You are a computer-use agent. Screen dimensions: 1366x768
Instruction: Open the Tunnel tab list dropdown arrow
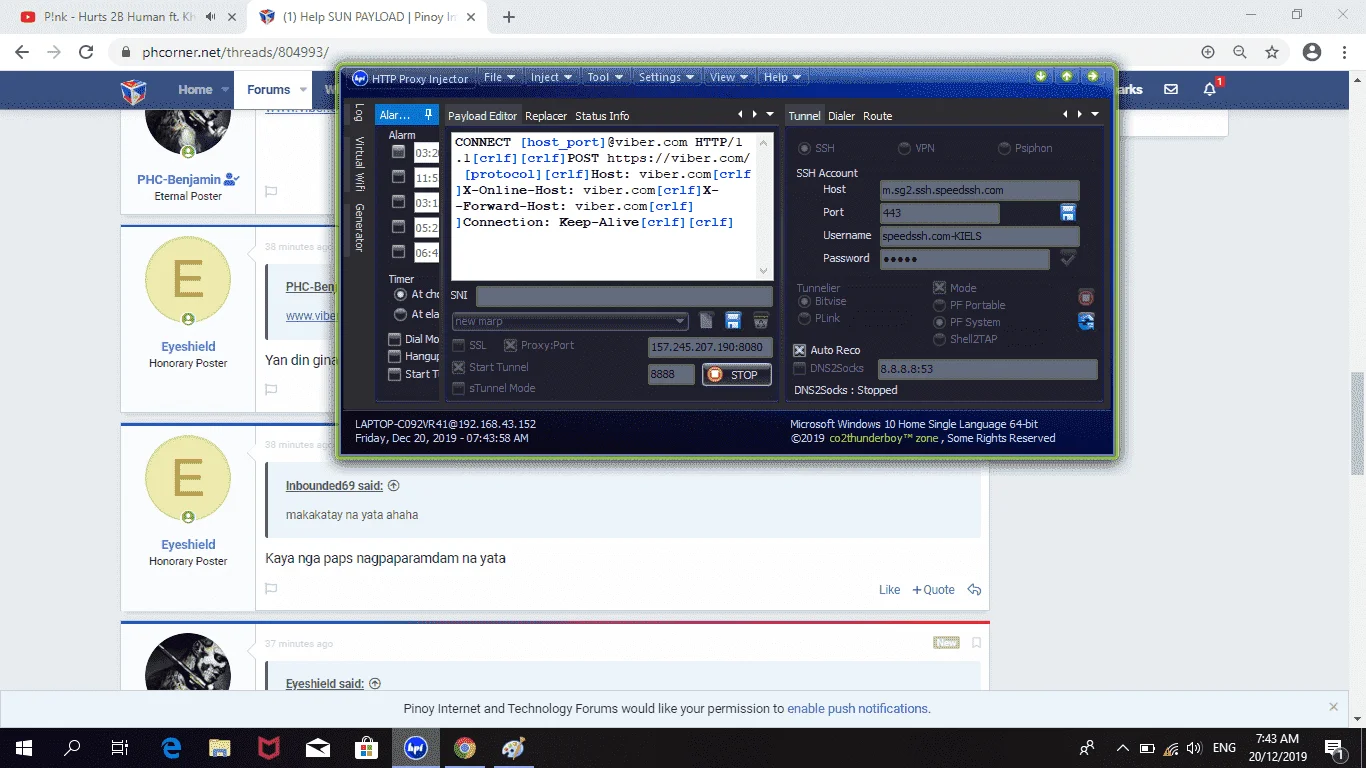[1095, 115]
